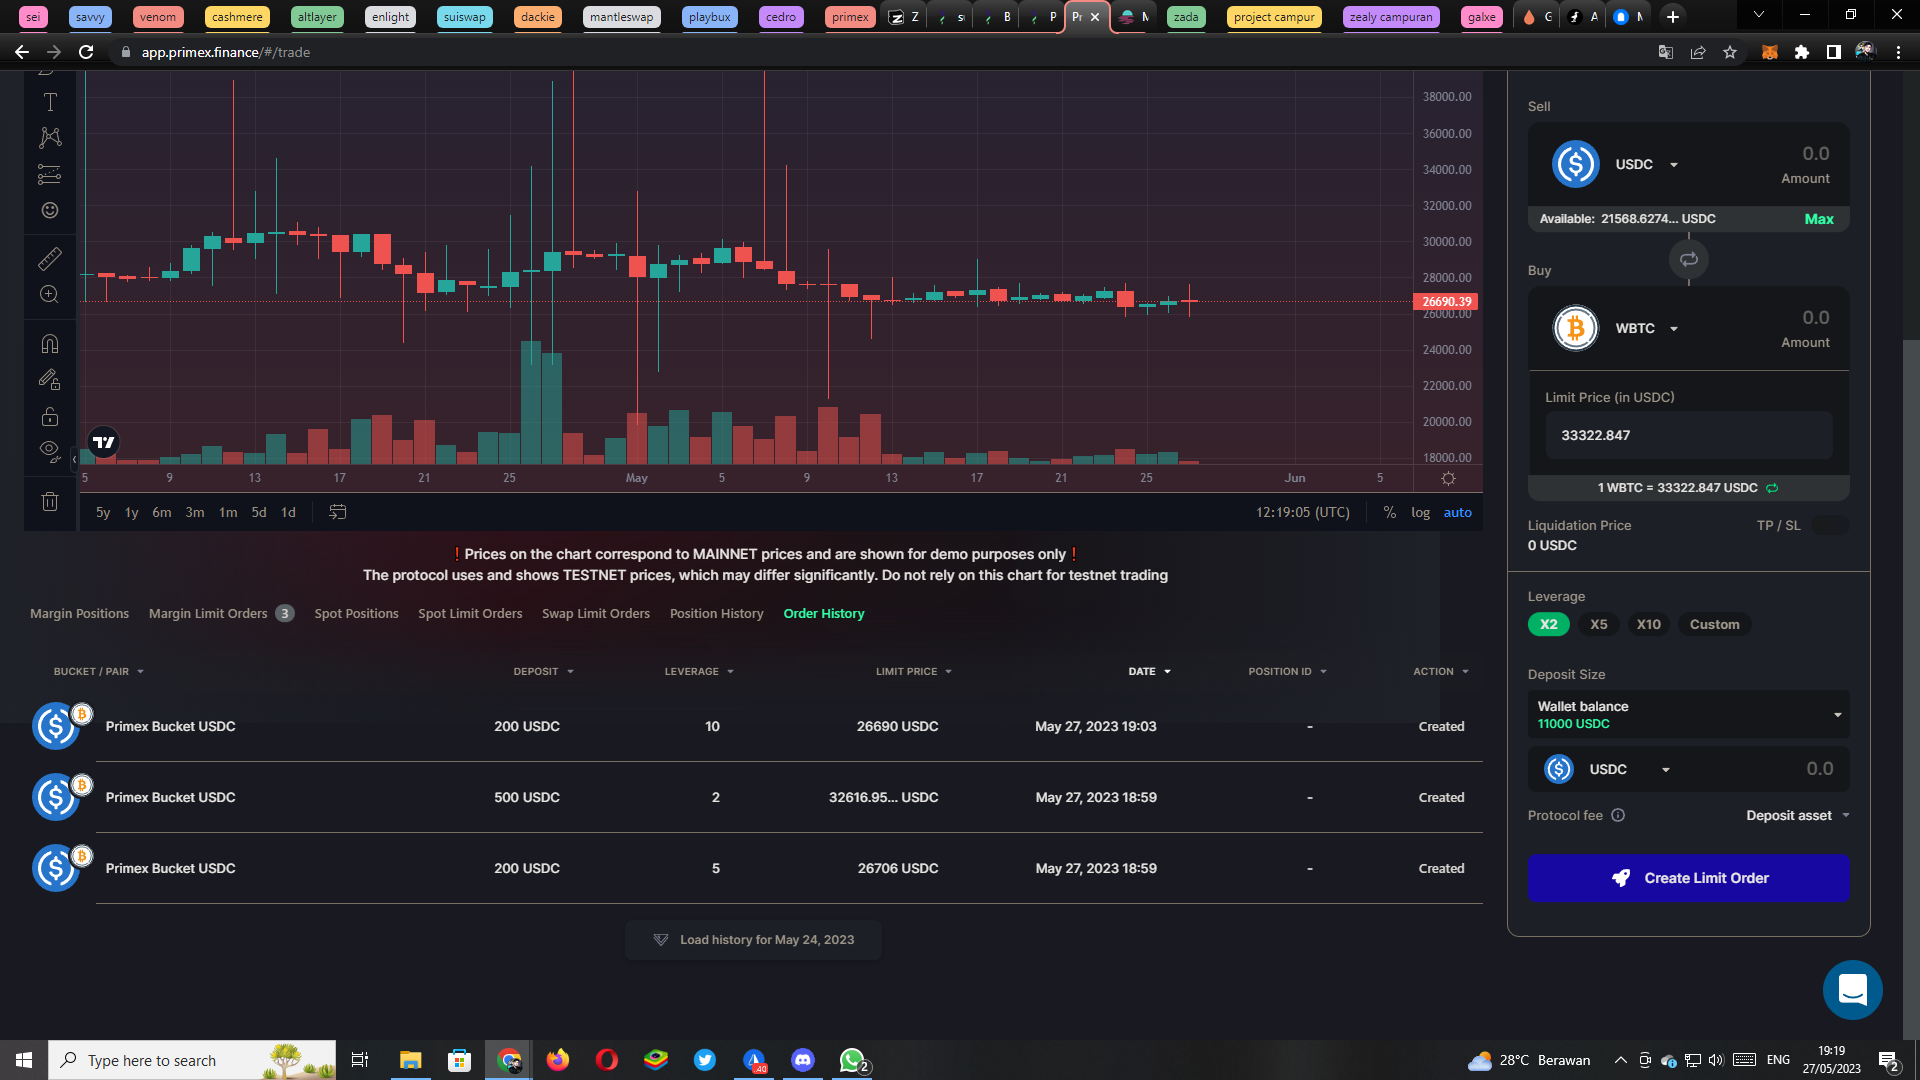Switch to Spot Limit Orders tab
This screenshot has height=1080, width=1920.
pyautogui.click(x=470, y=614)
